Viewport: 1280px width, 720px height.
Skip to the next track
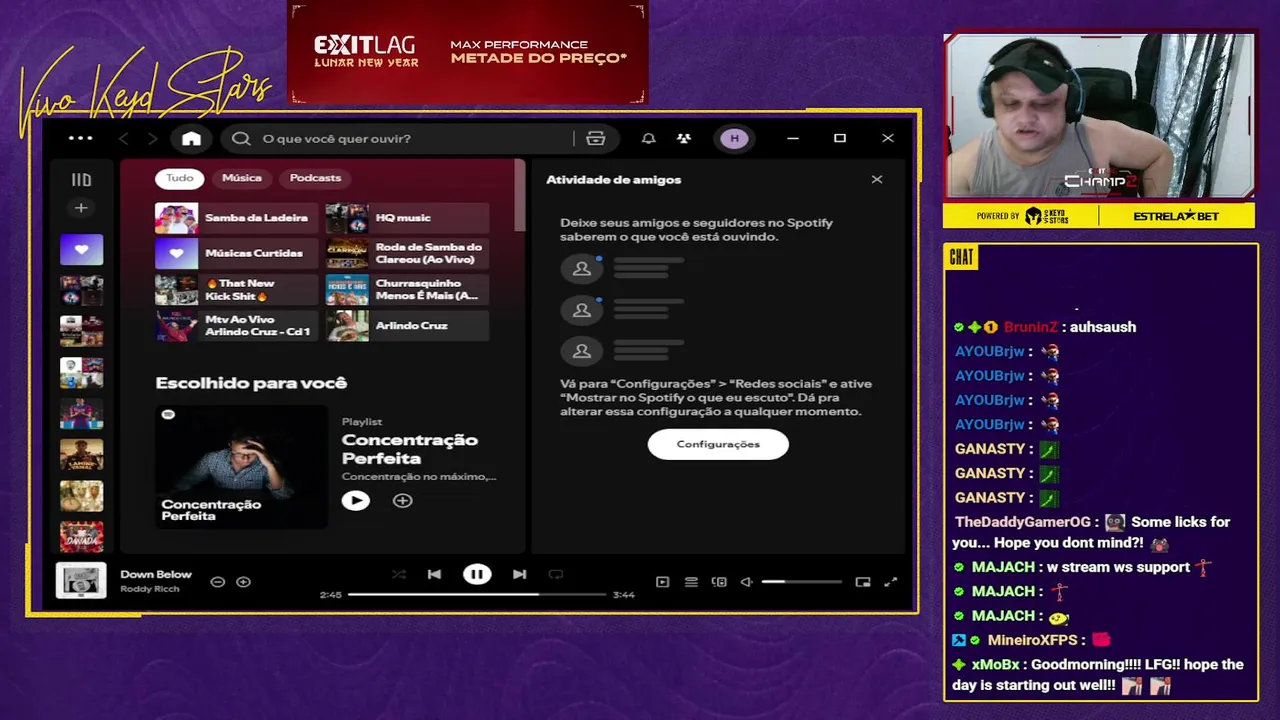pyautogui.click(x=519, y=574)
